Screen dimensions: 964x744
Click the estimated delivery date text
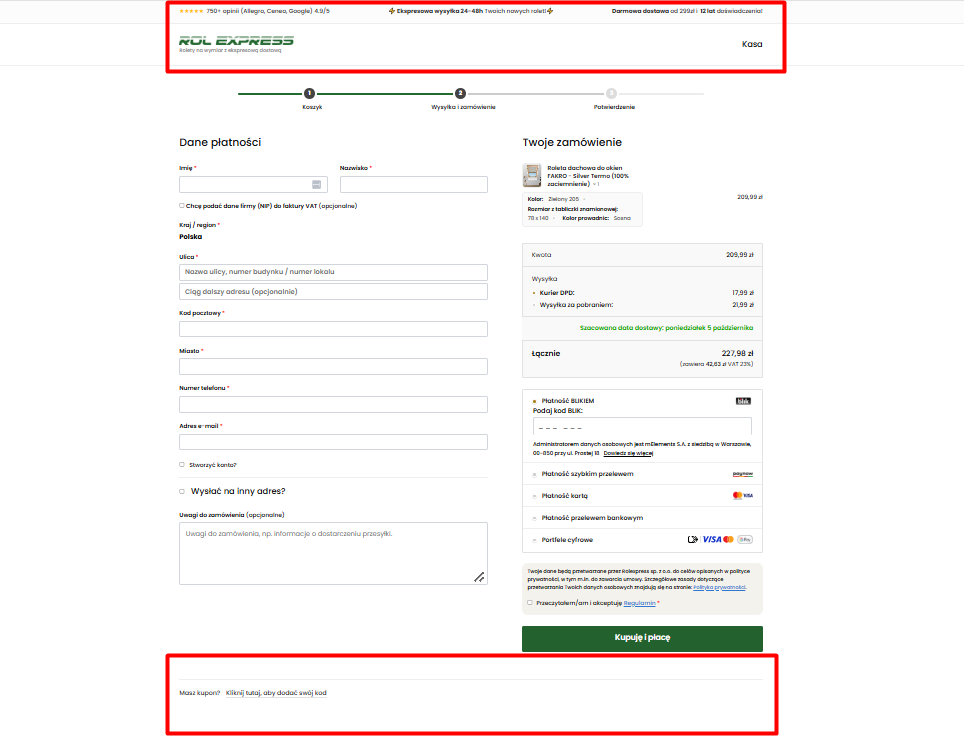(x=666, y=328)
